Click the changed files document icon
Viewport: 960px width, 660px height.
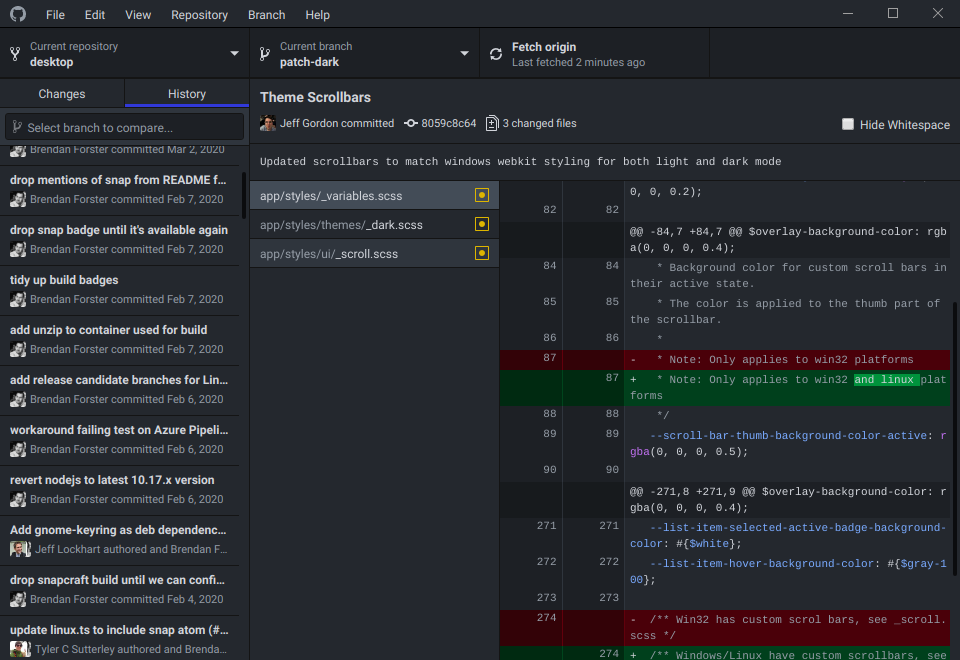pyautogui.click(x=492, y=123)
